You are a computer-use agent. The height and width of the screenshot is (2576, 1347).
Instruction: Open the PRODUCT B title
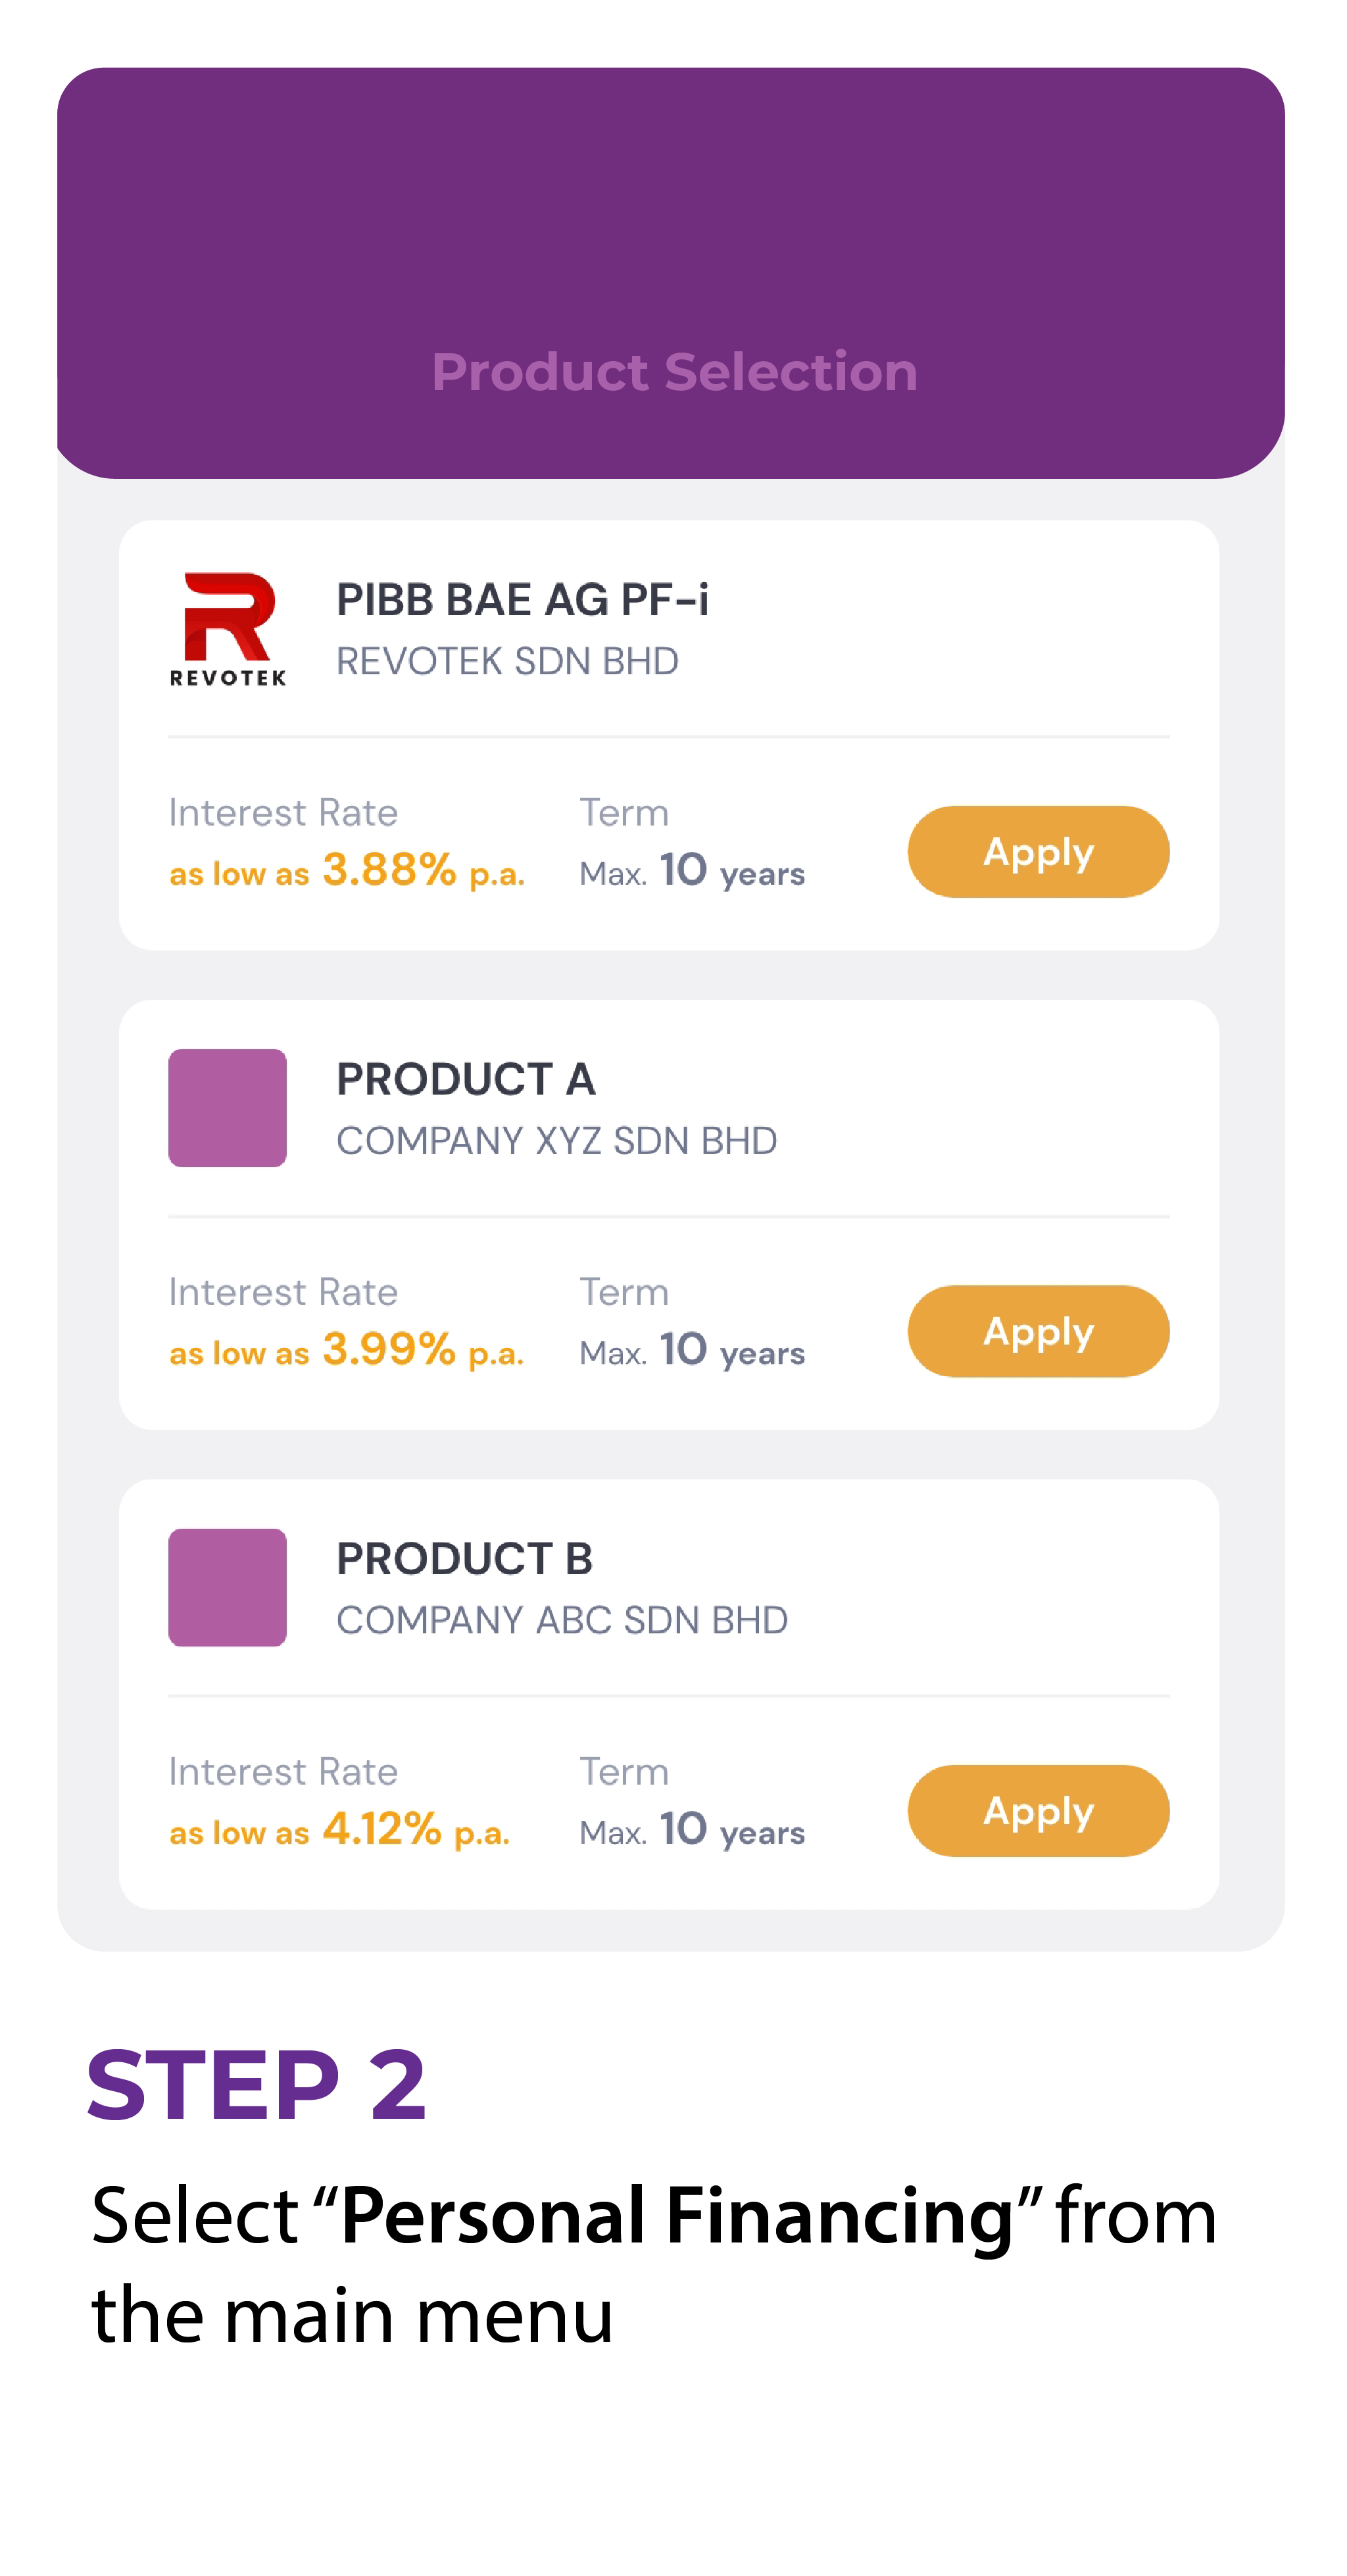(465, 1558)
